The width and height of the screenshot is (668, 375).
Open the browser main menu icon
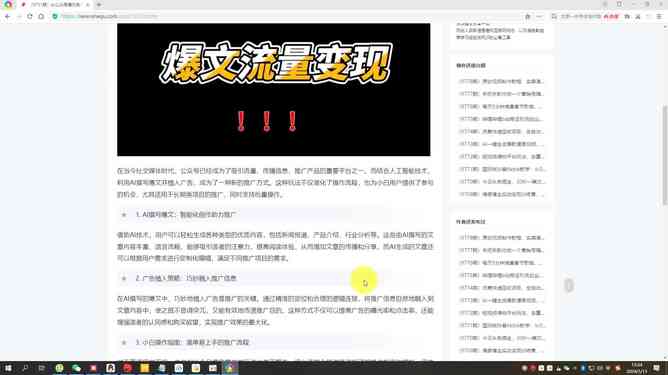659,16
